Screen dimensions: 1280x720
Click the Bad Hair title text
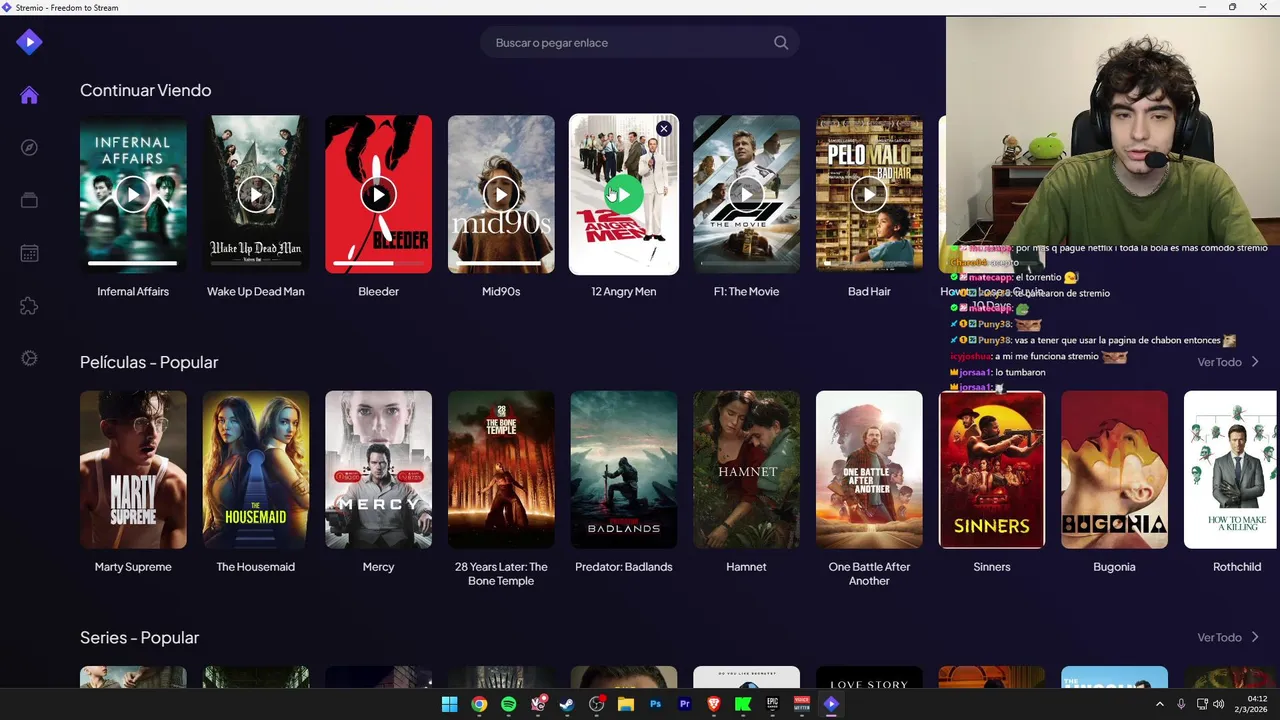(x=869, y=291)
